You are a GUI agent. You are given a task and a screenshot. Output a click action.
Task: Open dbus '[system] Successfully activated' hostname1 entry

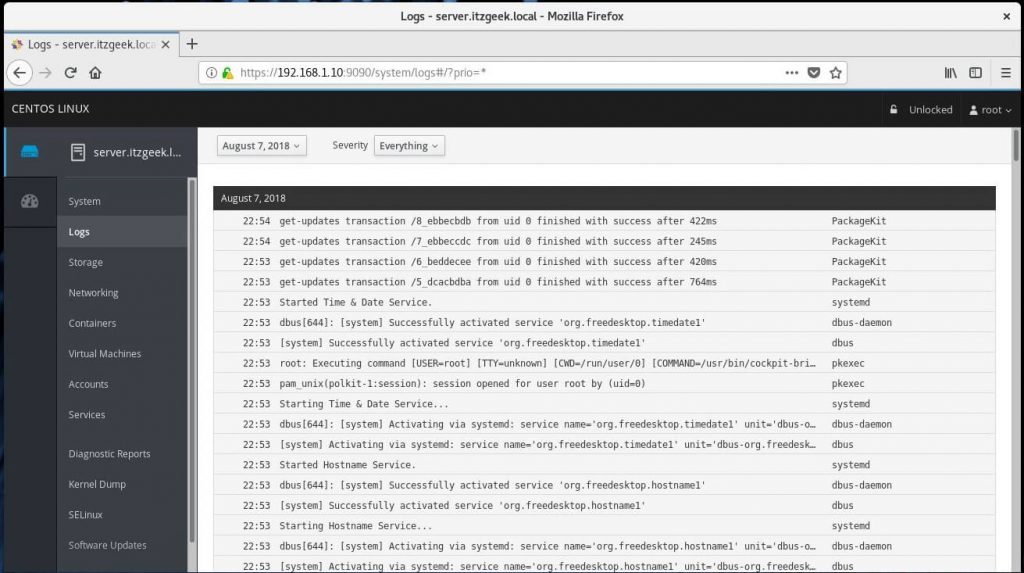pos(604,505)
